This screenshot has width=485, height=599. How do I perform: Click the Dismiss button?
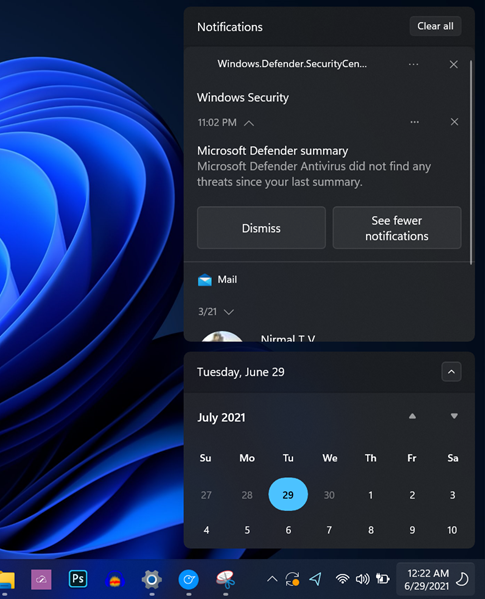point(261,228)
